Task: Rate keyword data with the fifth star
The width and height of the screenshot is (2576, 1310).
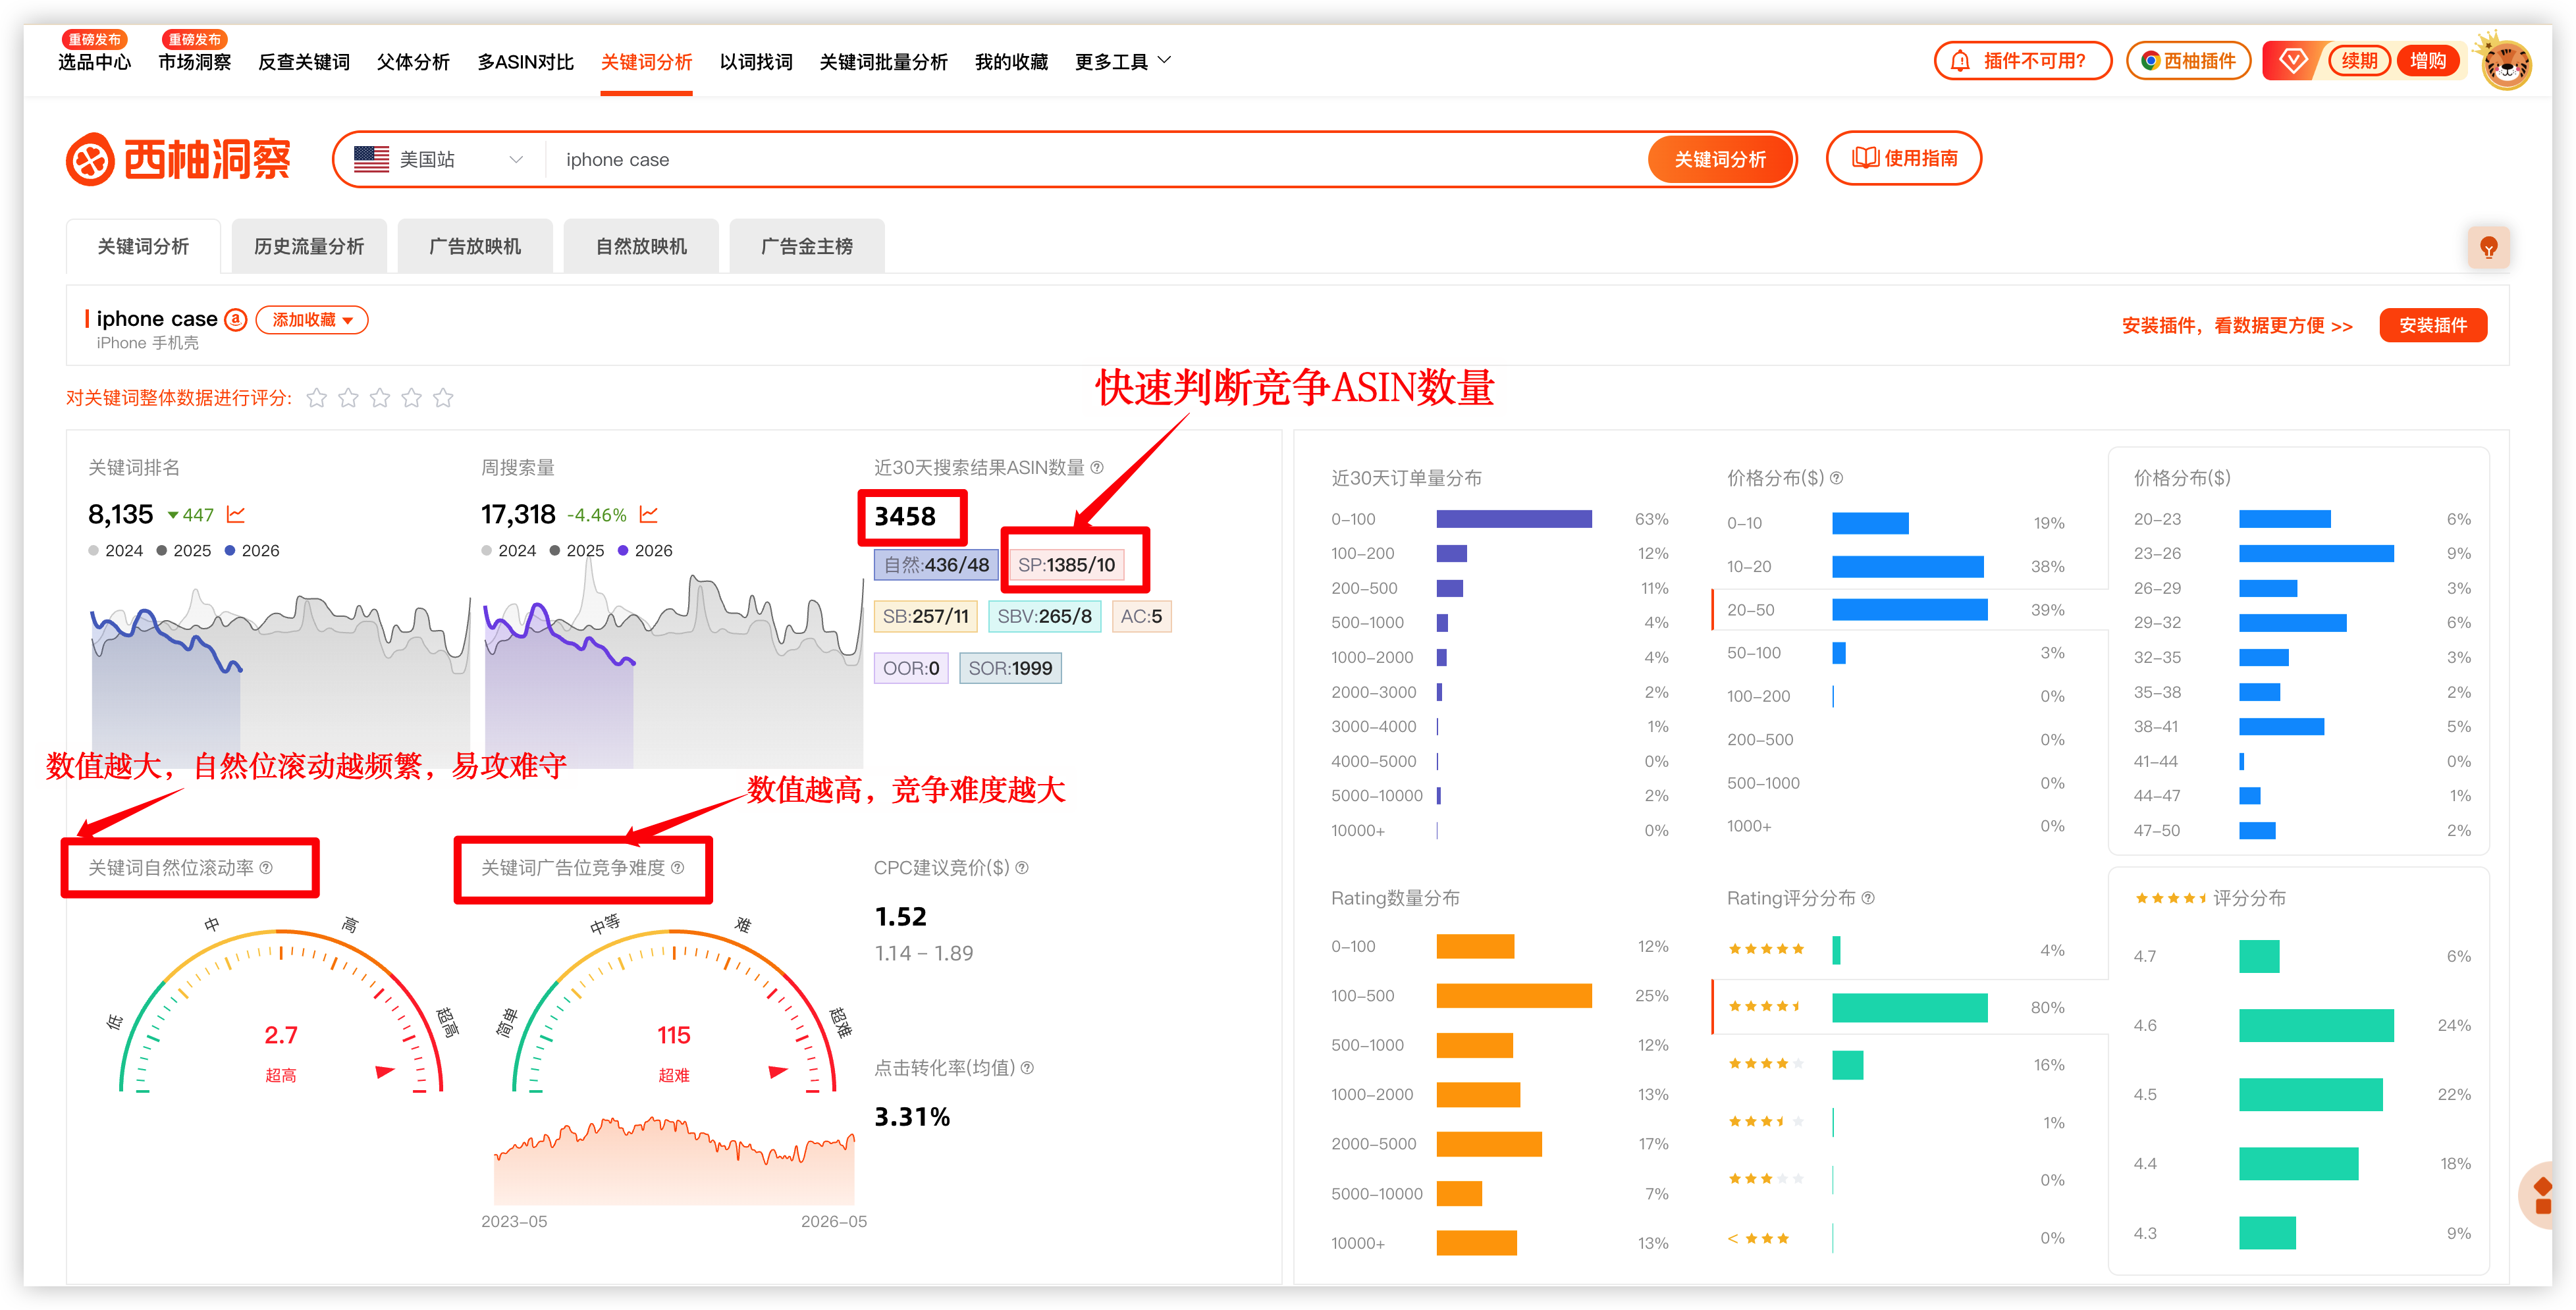Action: coord(443,398)
